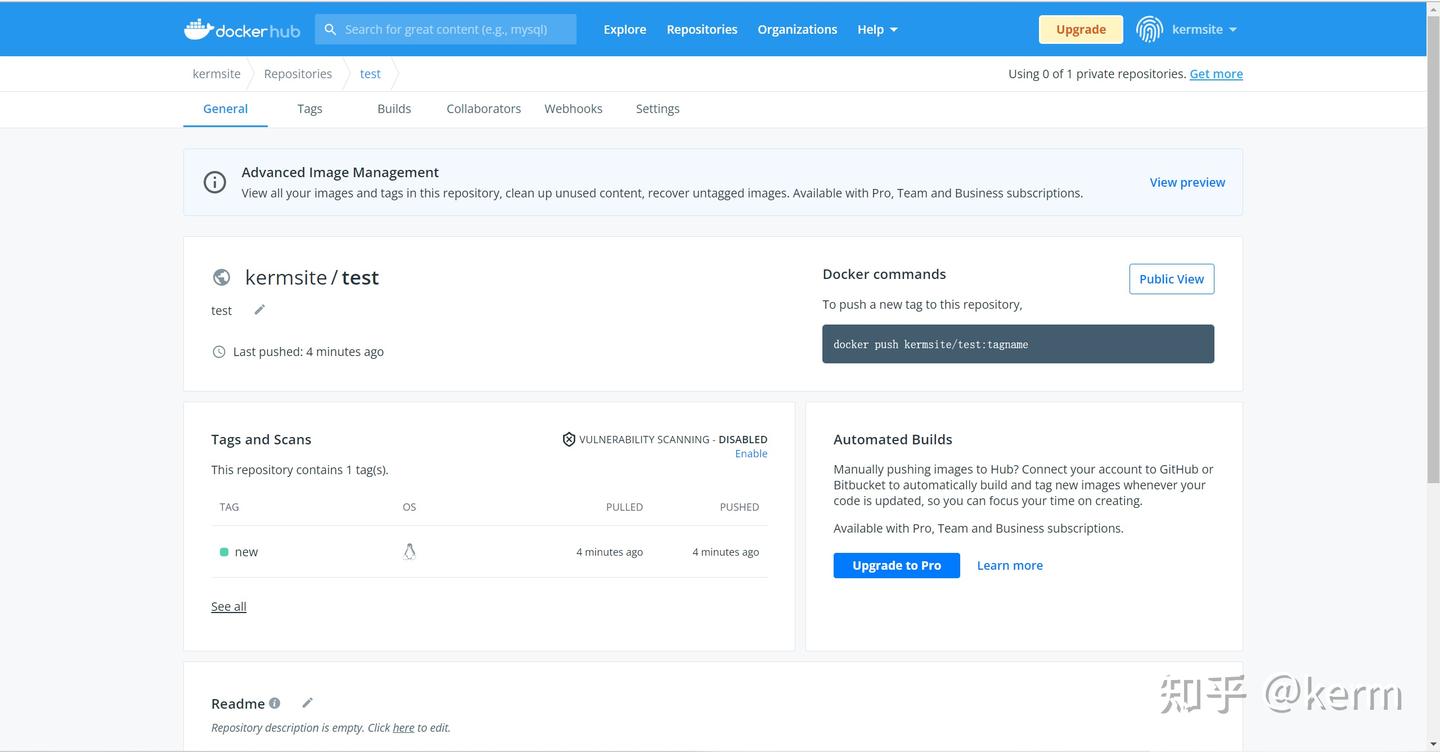Open the Settings tab
Viewport: 1440px width, 752px height.
coord(657,109)
